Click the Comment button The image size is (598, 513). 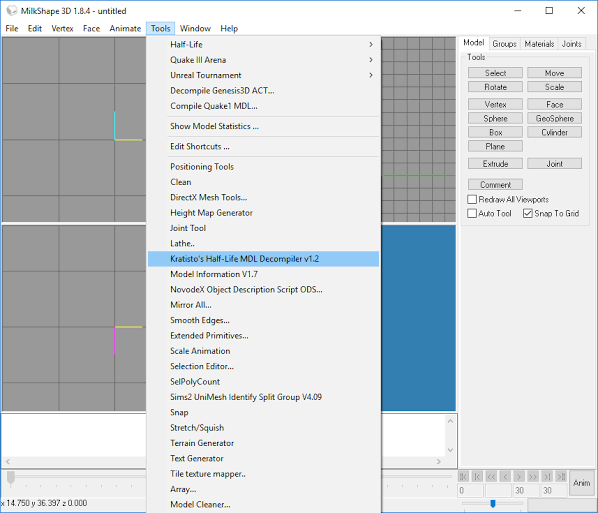[495, 185]
